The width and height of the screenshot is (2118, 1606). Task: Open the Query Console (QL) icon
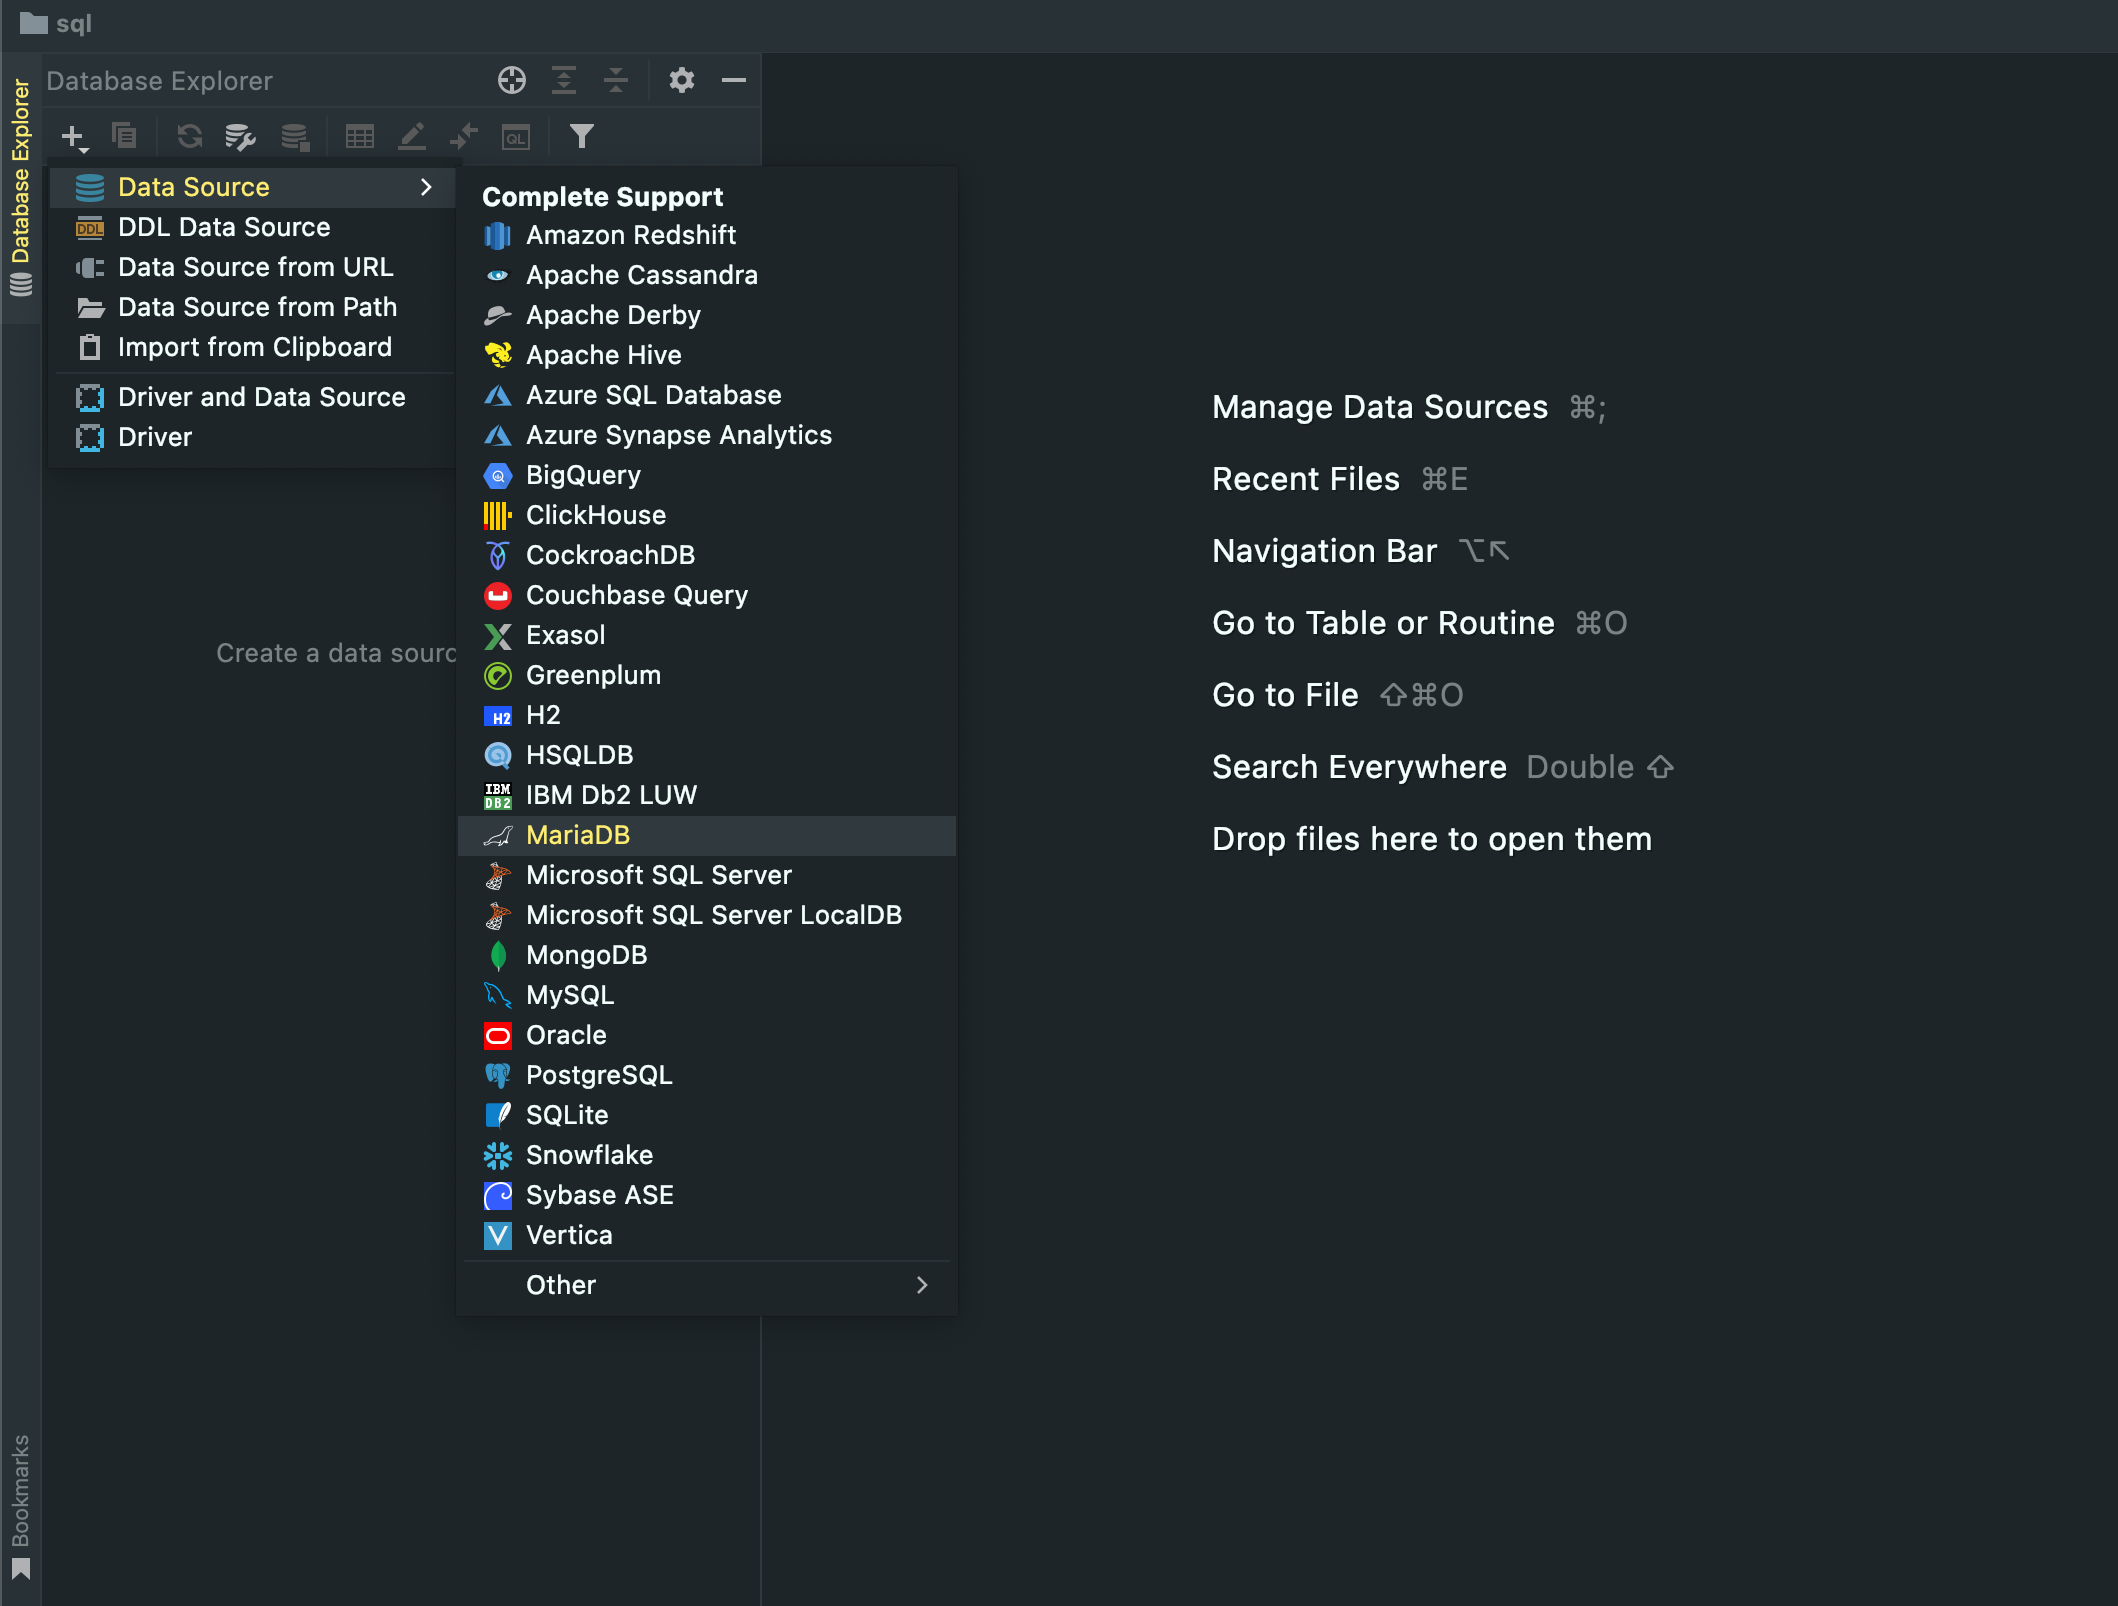[516, 137]
